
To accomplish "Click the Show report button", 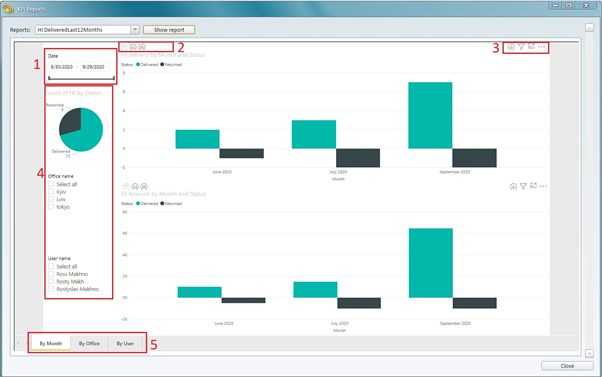I will click(169, 30).
